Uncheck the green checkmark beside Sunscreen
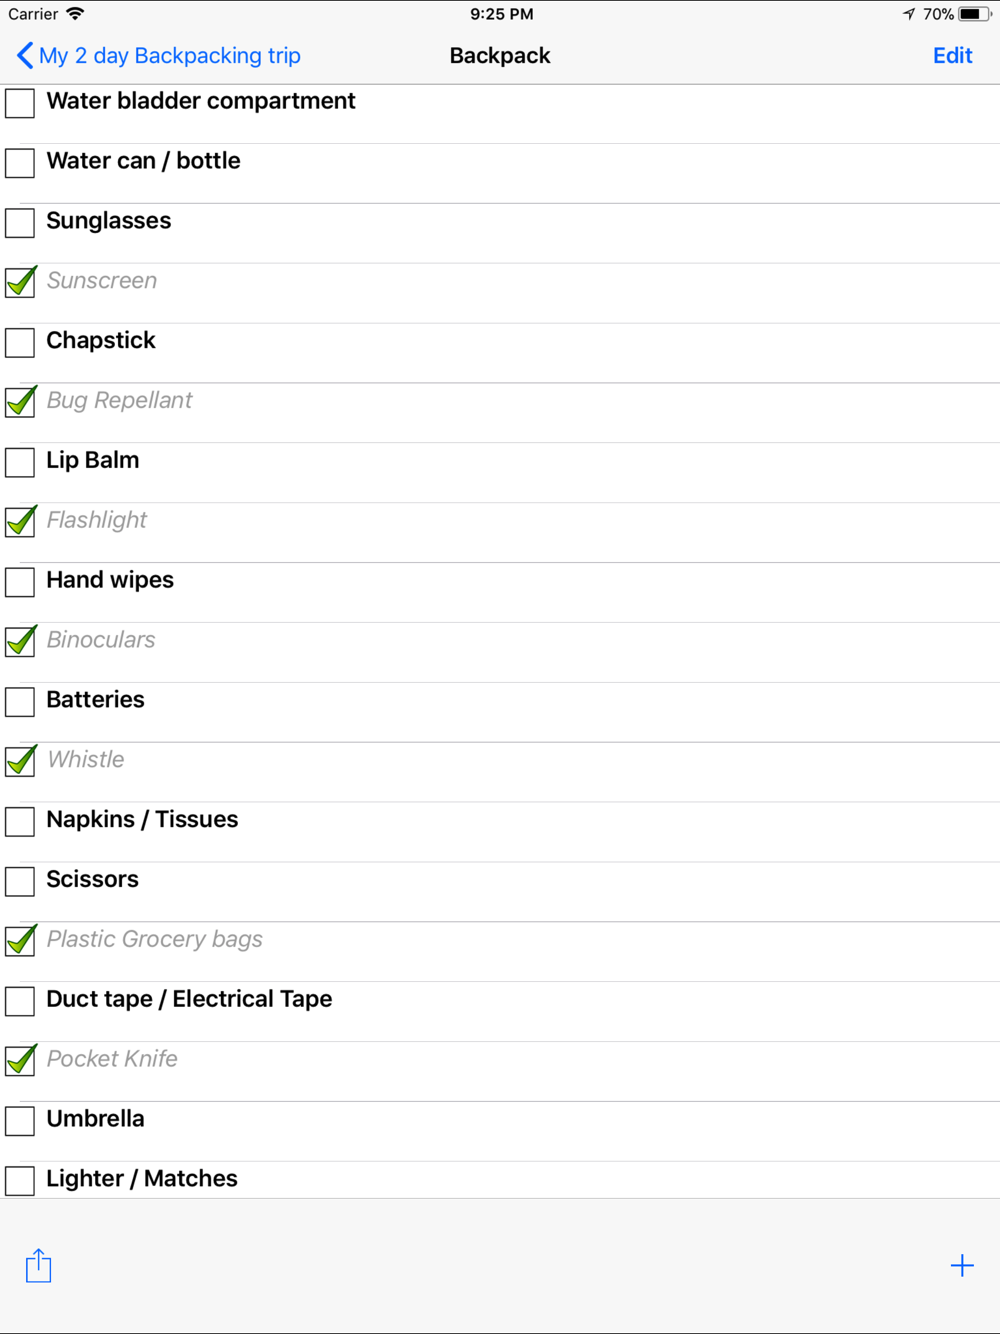 click(21, 281)
